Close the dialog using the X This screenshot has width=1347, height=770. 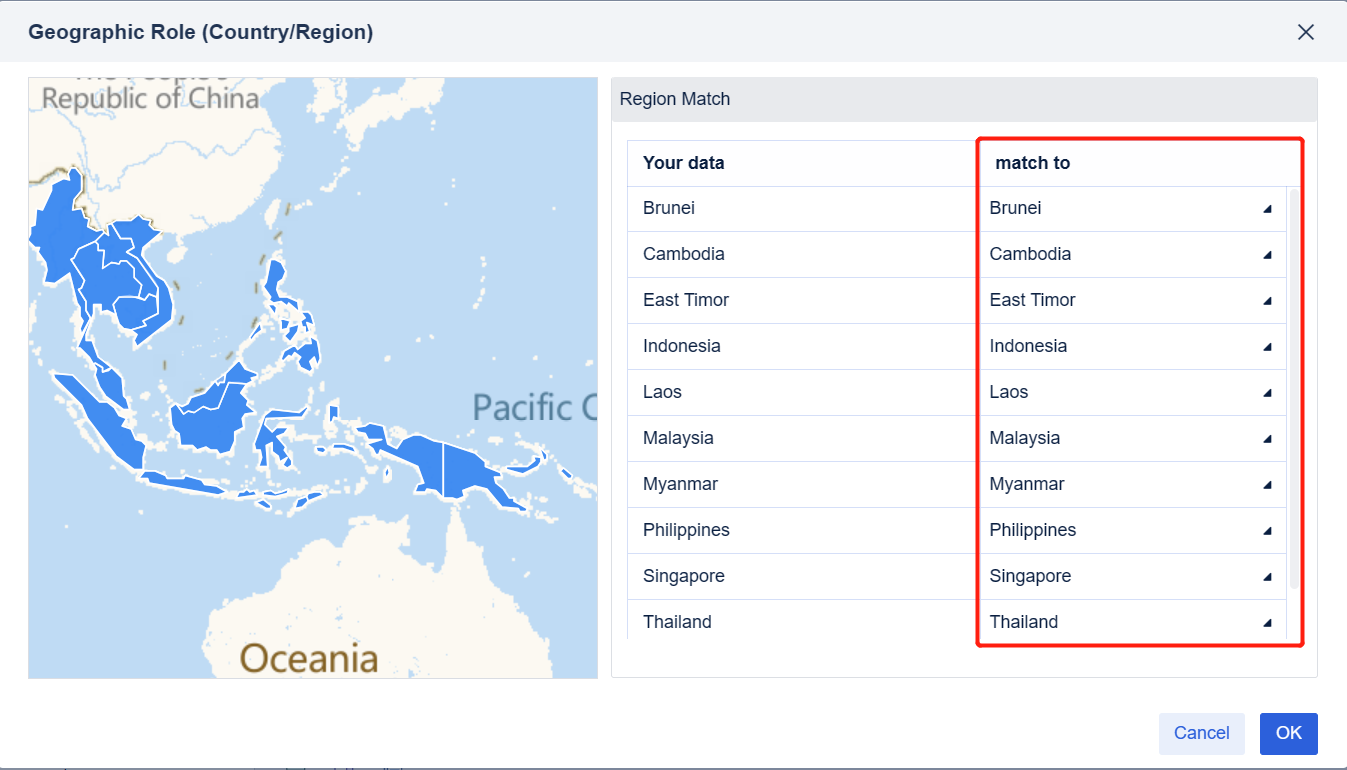(1306, 32)
